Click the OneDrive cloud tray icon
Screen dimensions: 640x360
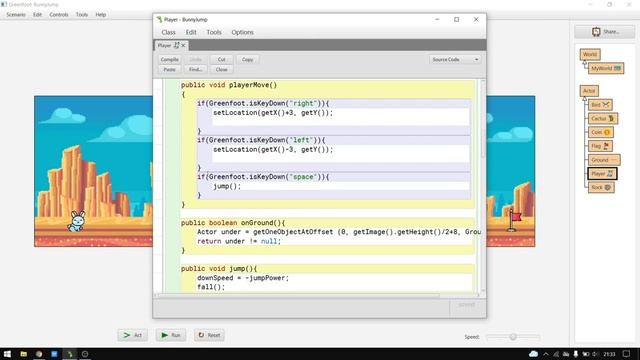tap(533, 354)
